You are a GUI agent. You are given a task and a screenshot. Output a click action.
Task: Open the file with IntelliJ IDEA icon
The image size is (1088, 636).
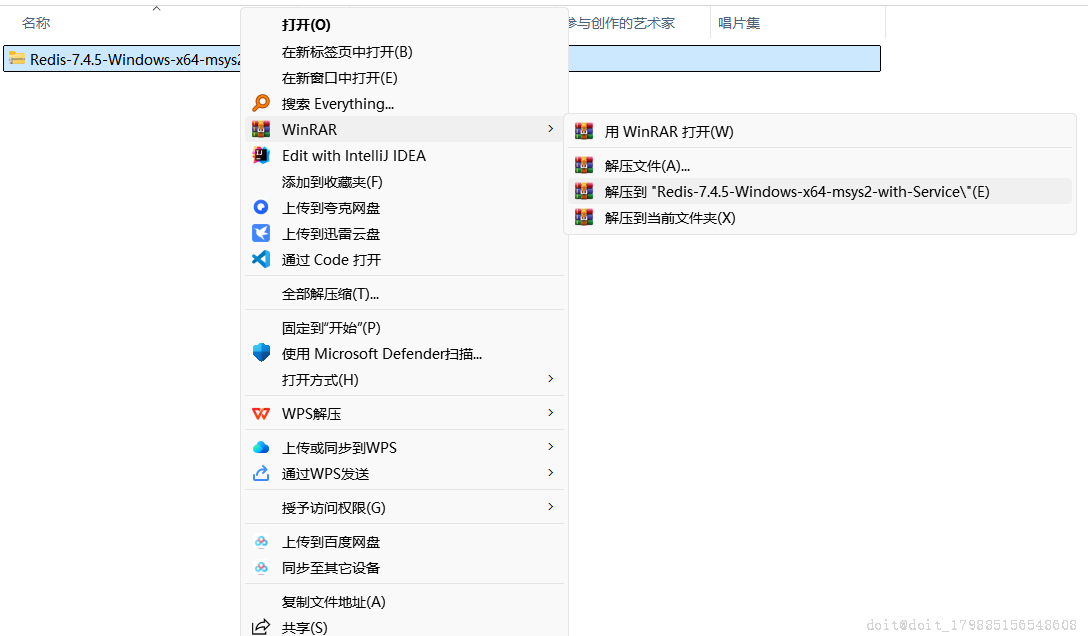click(260, 155)
